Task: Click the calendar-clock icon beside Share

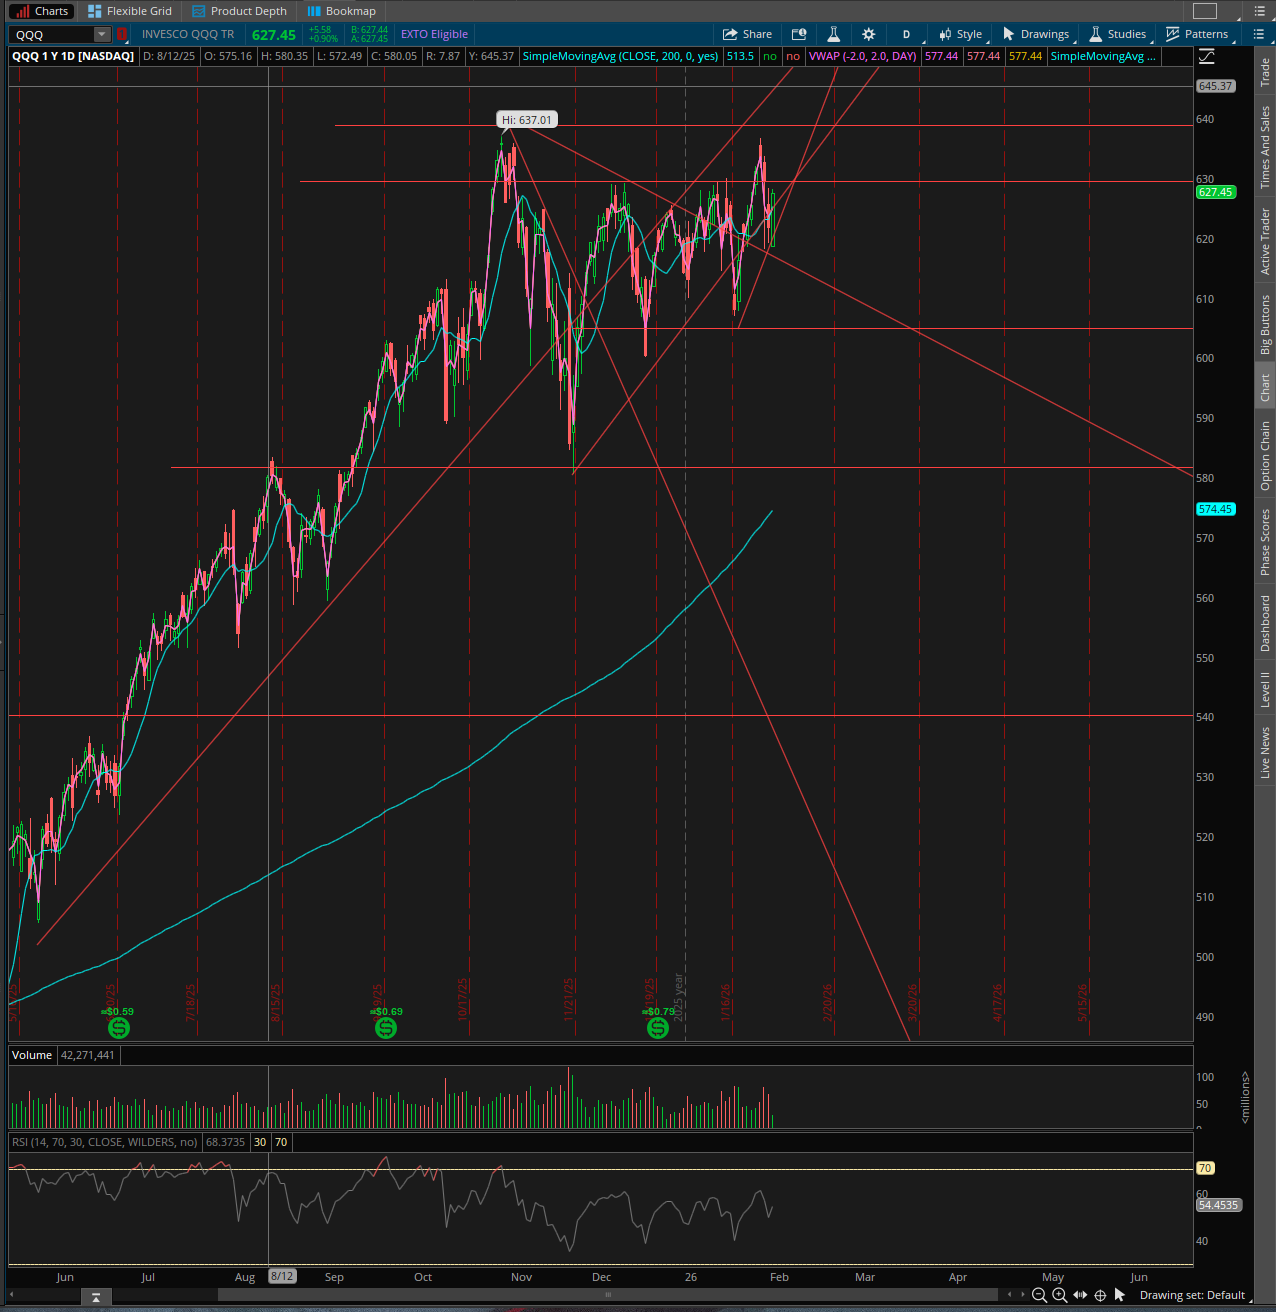Action: pyautogui.click(x=798, y=34)
